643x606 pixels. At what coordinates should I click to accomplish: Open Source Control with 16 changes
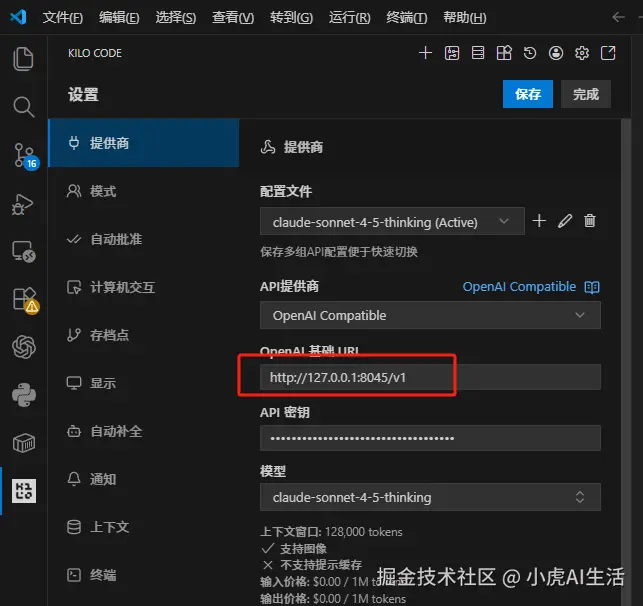click(x=25, y=156)
